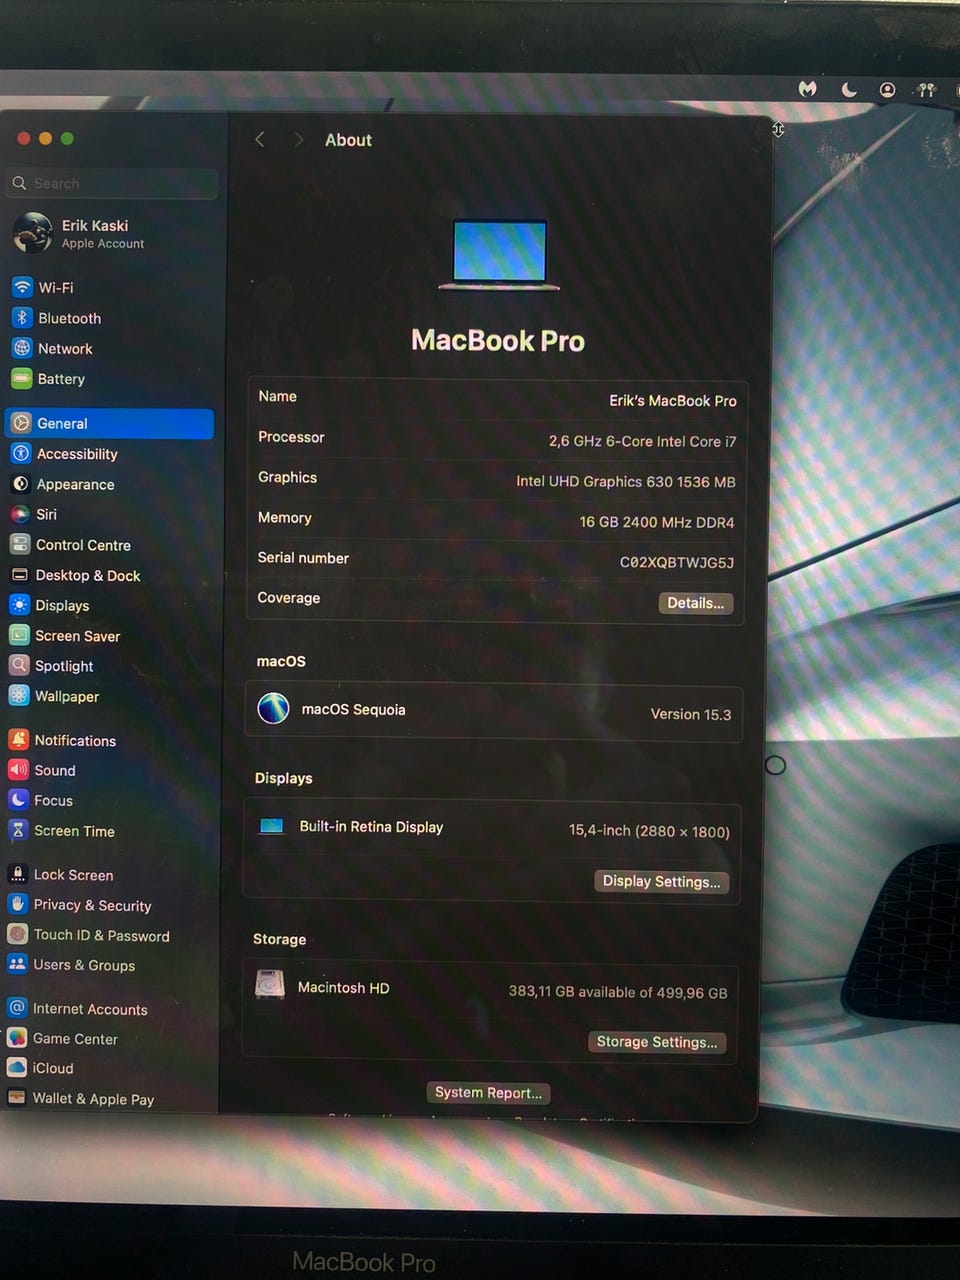
Task: Click the Malwarebytes menu bar icon
Action: pyautogui.click(x=808, y=89)
